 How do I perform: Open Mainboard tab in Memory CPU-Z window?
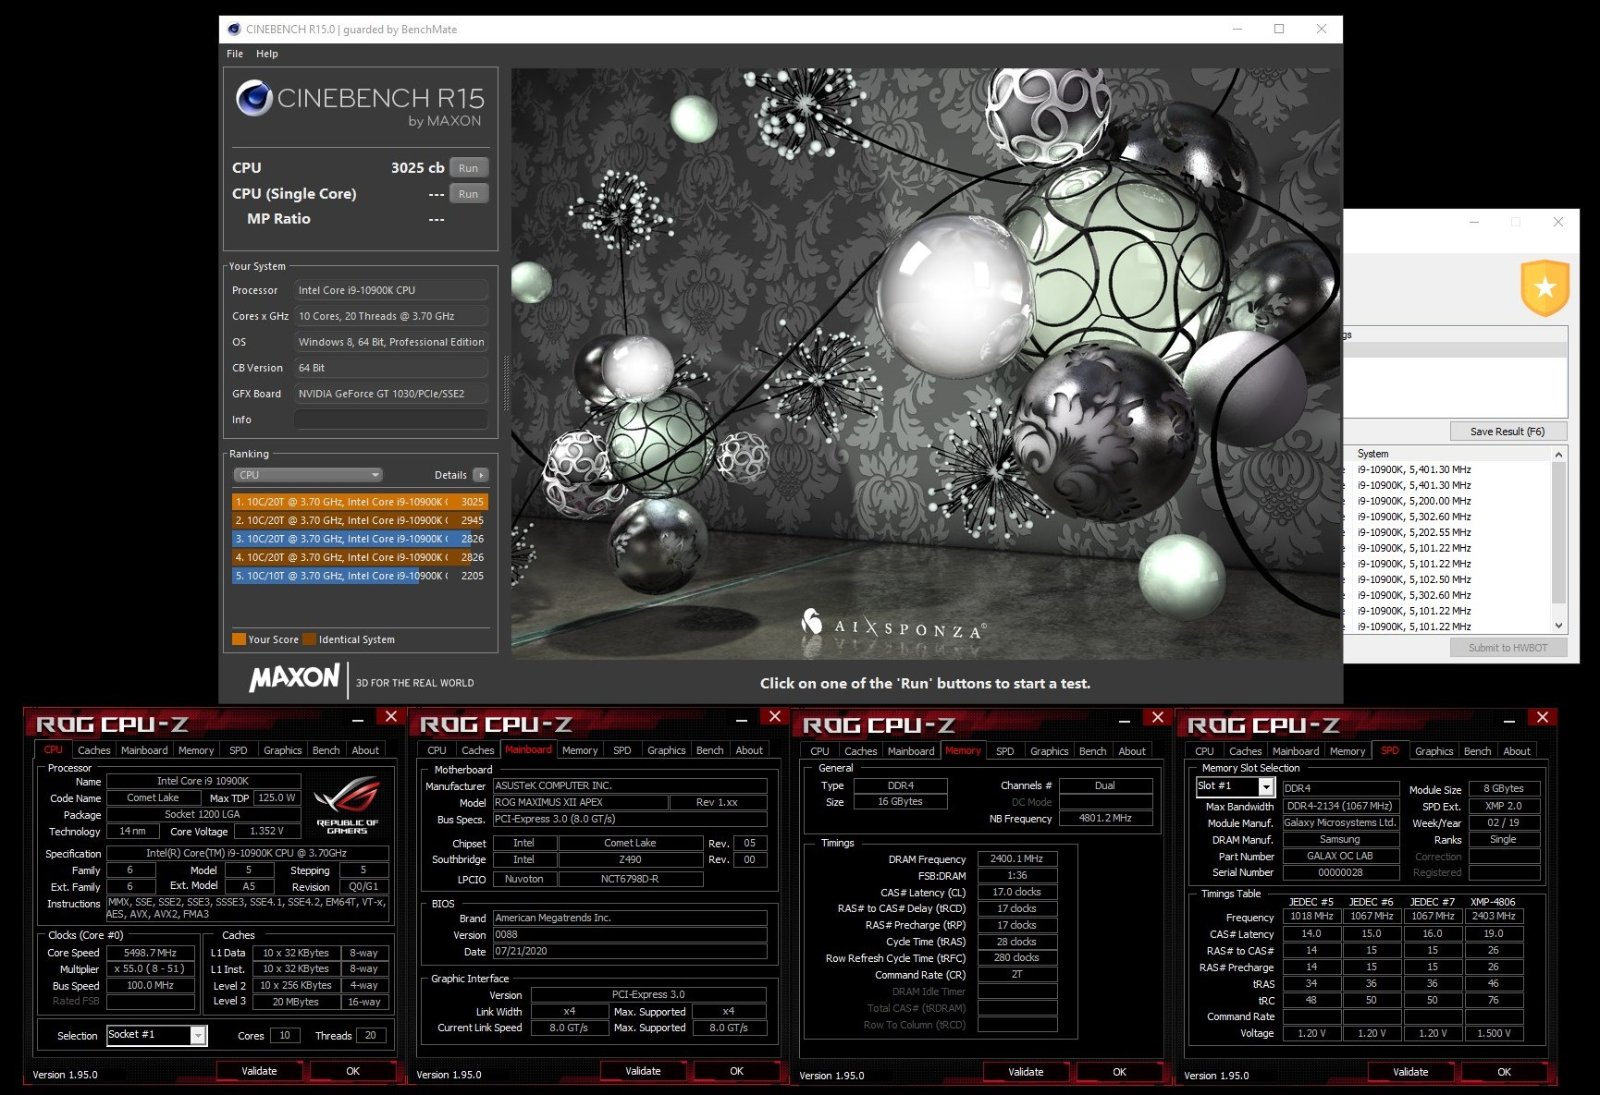[x=911, y=751]
